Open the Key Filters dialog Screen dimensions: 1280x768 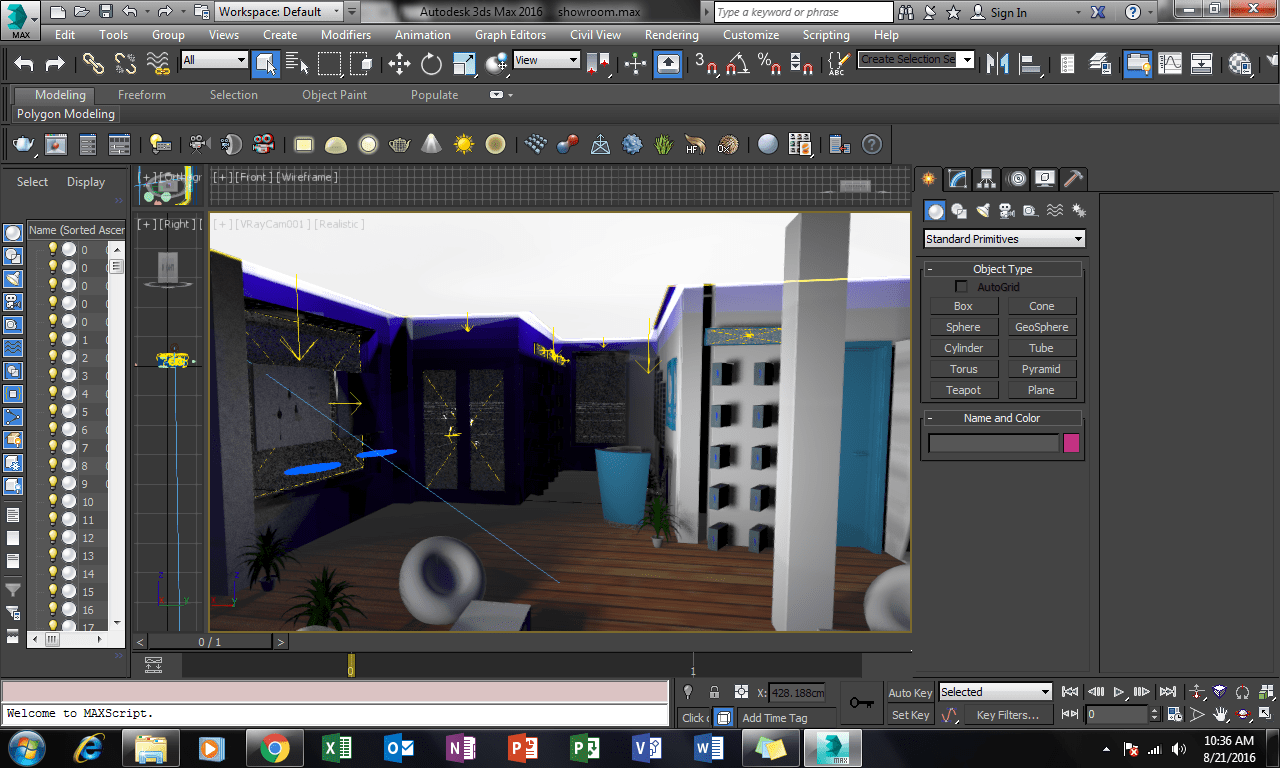[1007, 715]
